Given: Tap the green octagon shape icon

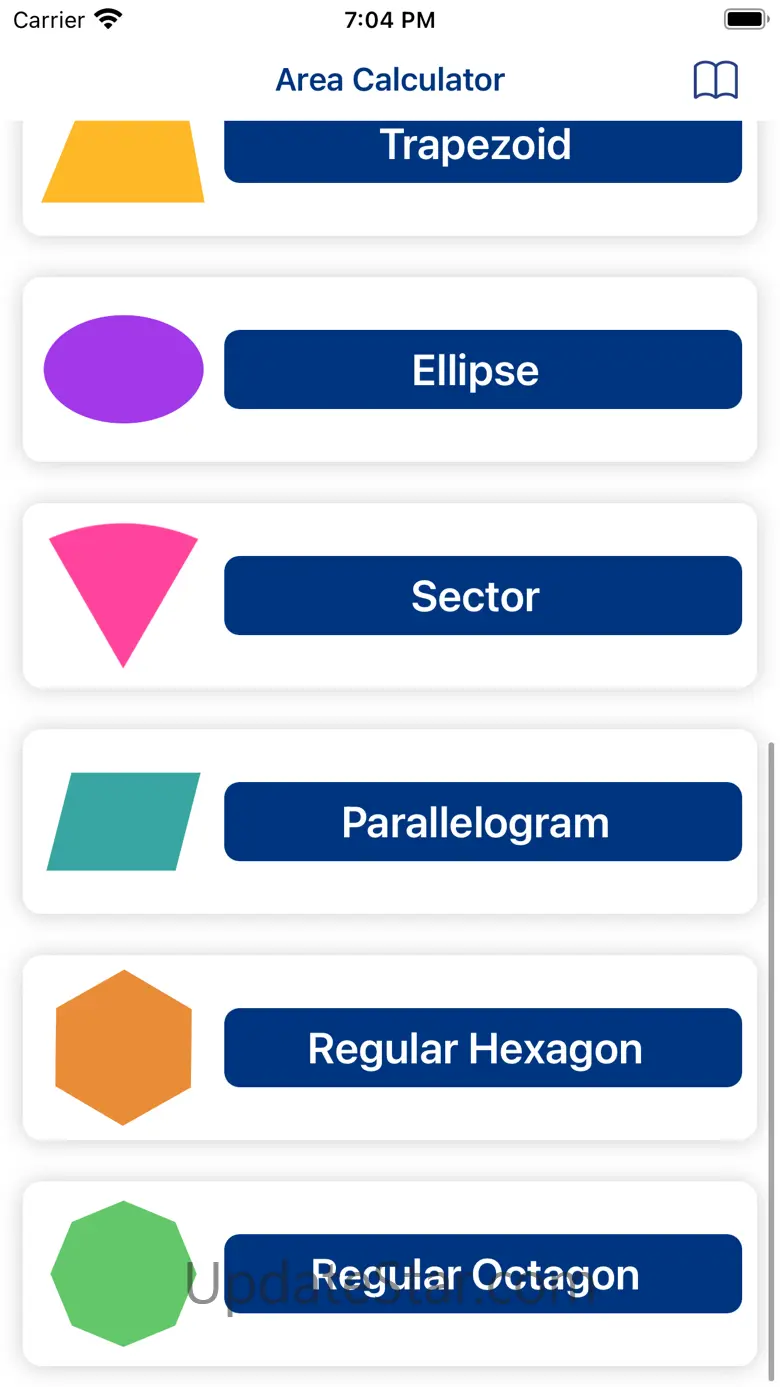Looking at the screenshot, I should [x=123, y=1273].
